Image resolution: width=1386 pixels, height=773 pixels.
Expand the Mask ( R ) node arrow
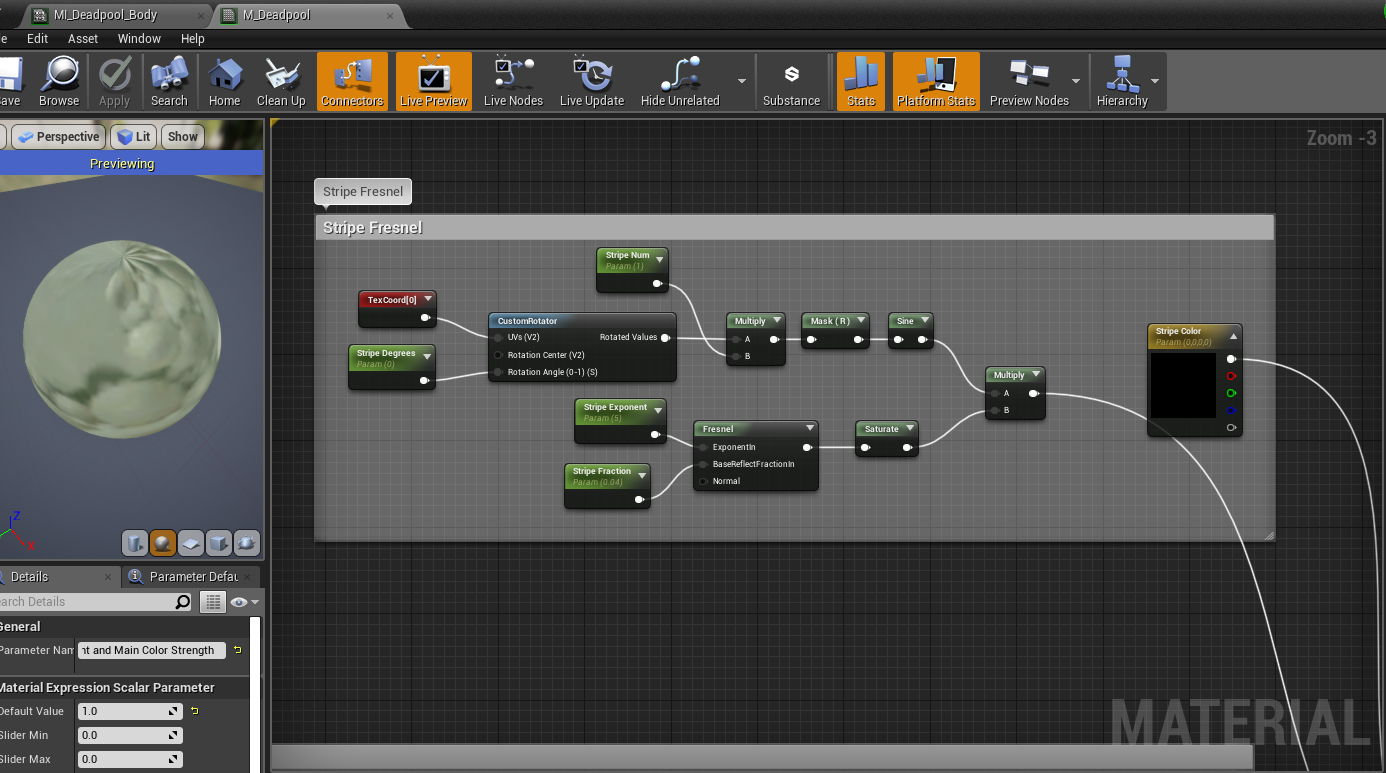pos(862,321)
